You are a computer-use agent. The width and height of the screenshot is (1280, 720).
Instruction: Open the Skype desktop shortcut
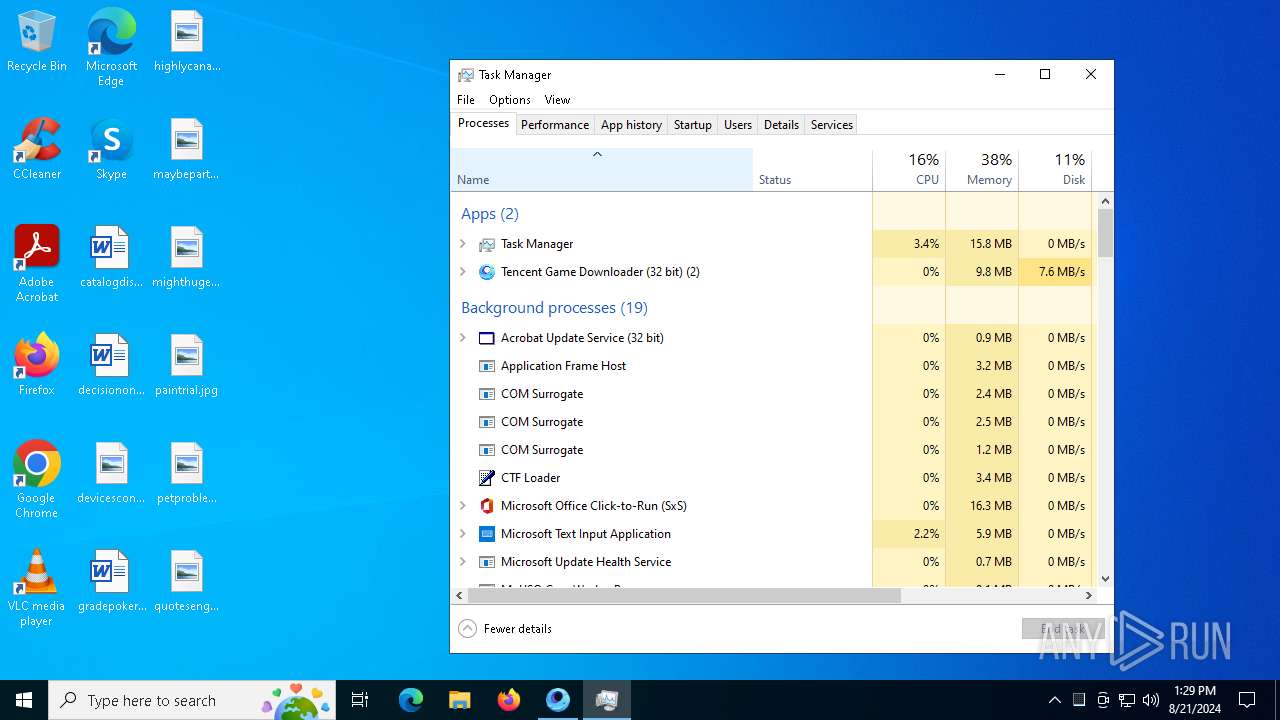[111, 150]
